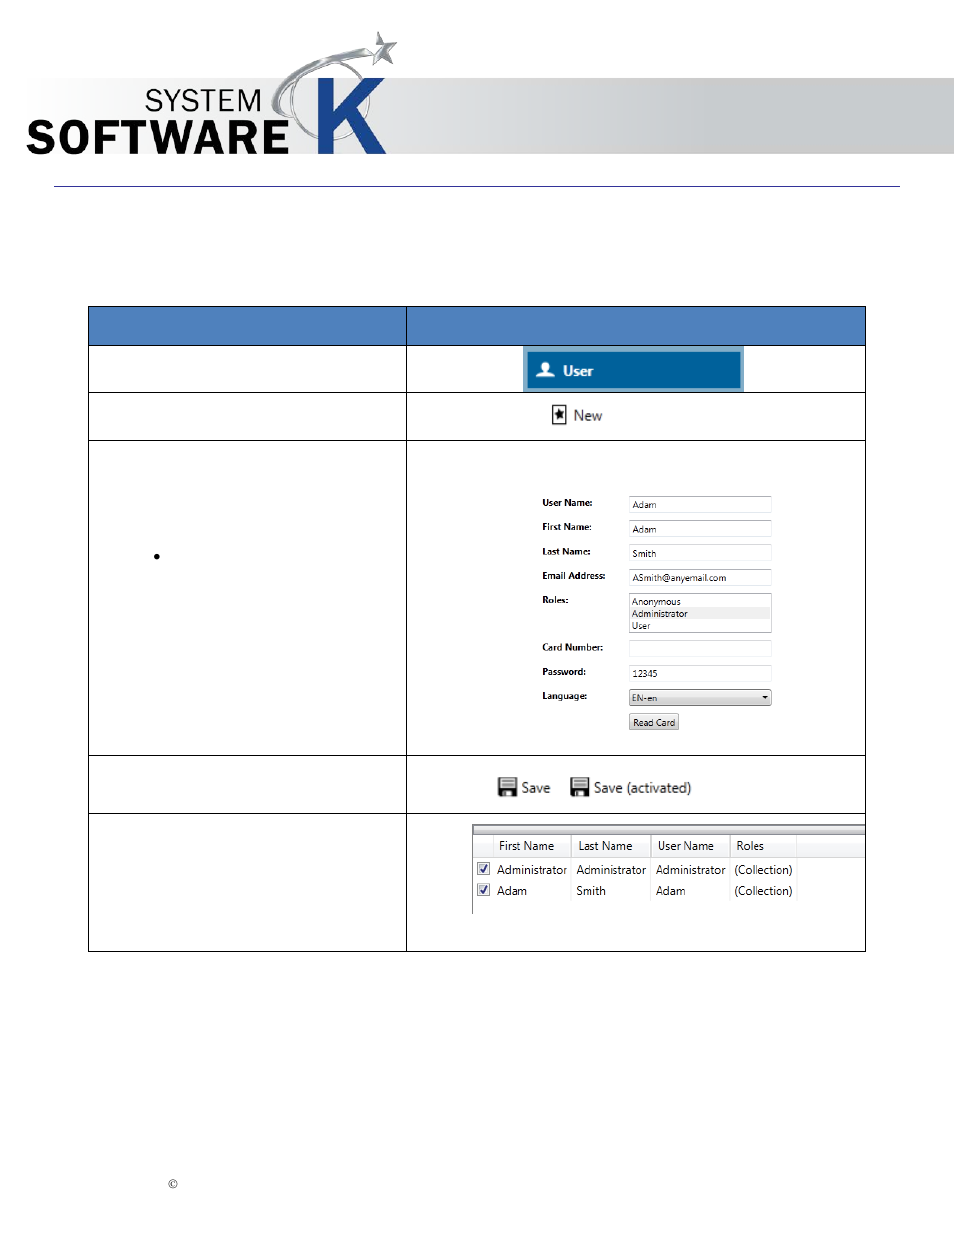Viewport: 954px width, 1235px height.
Task: Click the Email Address input field
Action: 700,577
